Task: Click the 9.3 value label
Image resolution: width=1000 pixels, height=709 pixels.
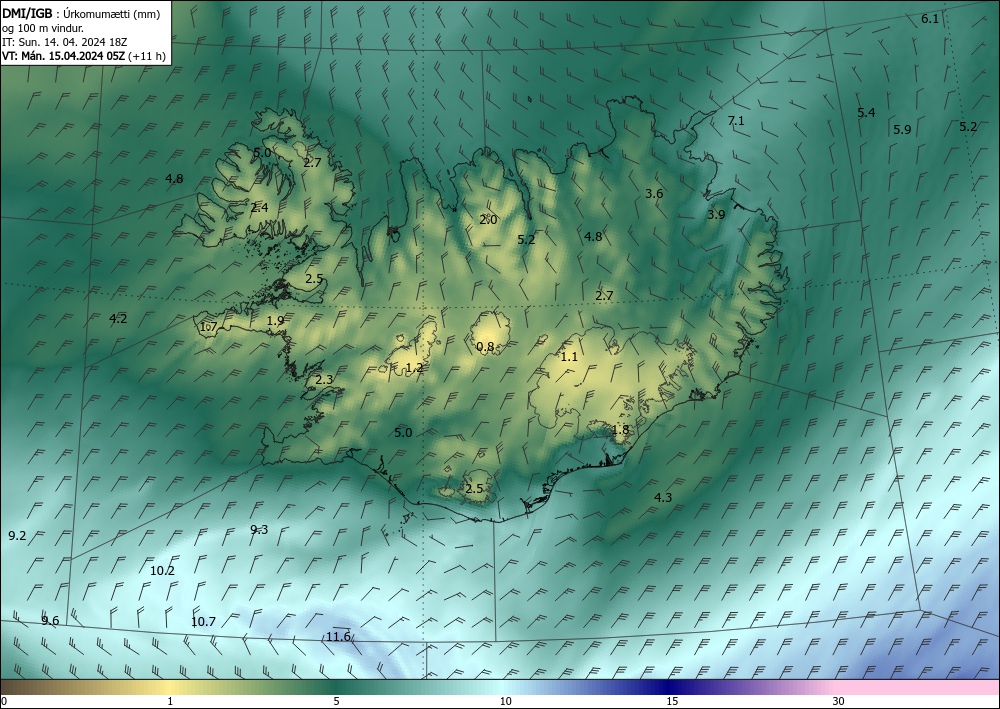Action: [x=259, y=529]
